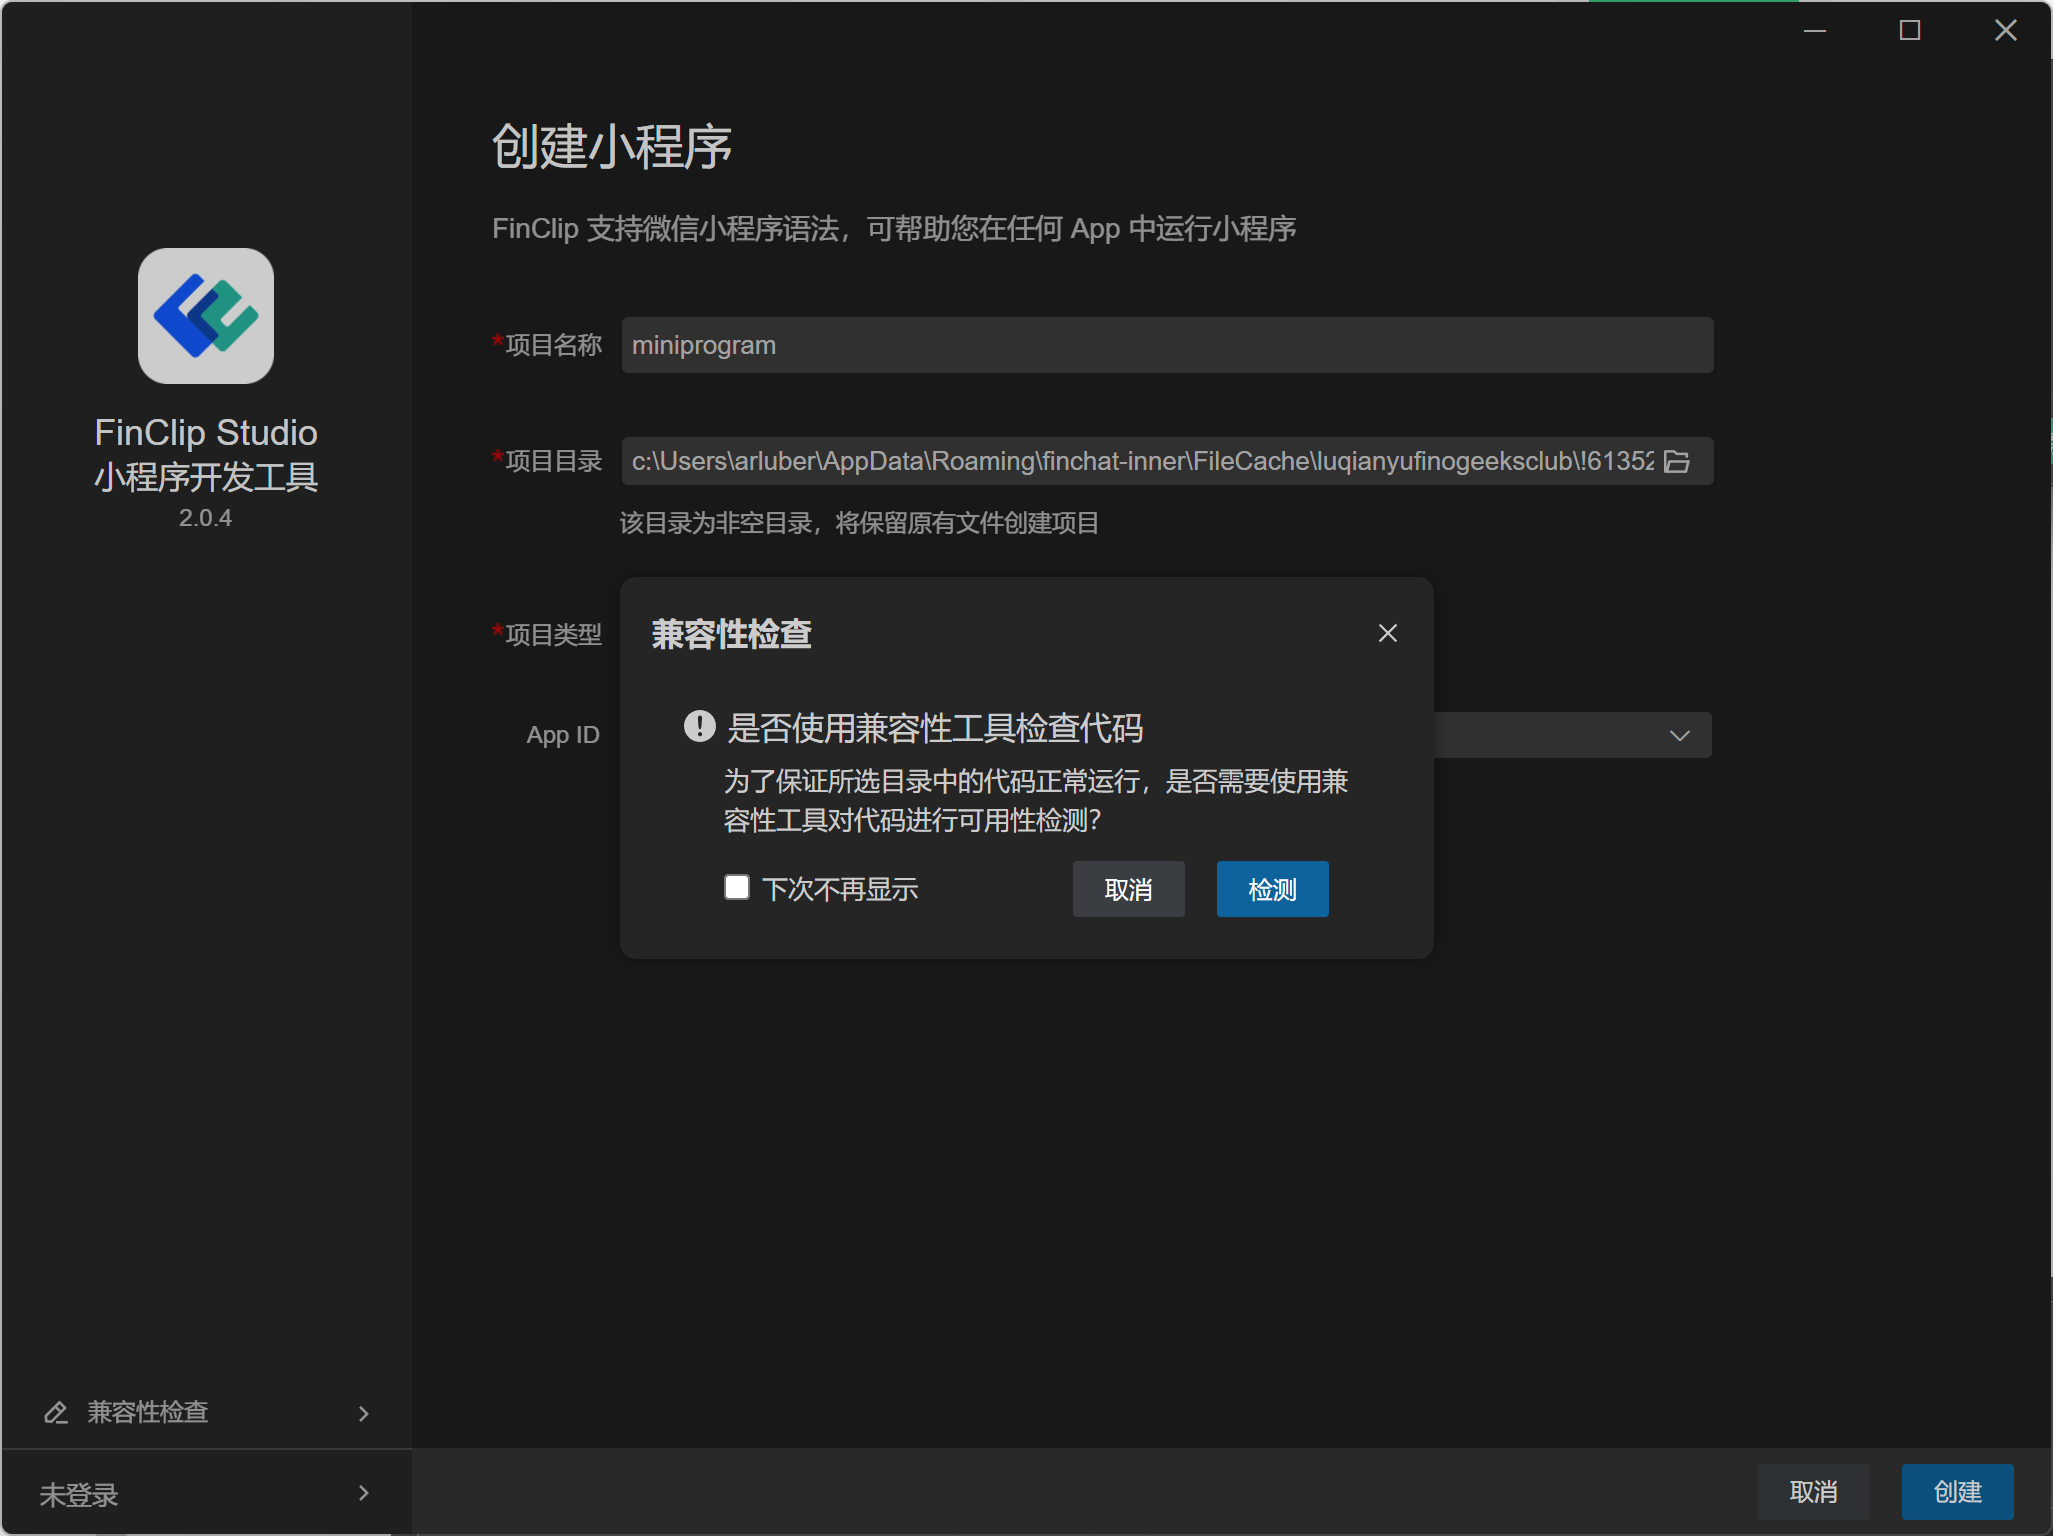Open the 未登录 login menu item
The width and height of the screenshot is (2053, 1536).
[x=80, y=1494]
